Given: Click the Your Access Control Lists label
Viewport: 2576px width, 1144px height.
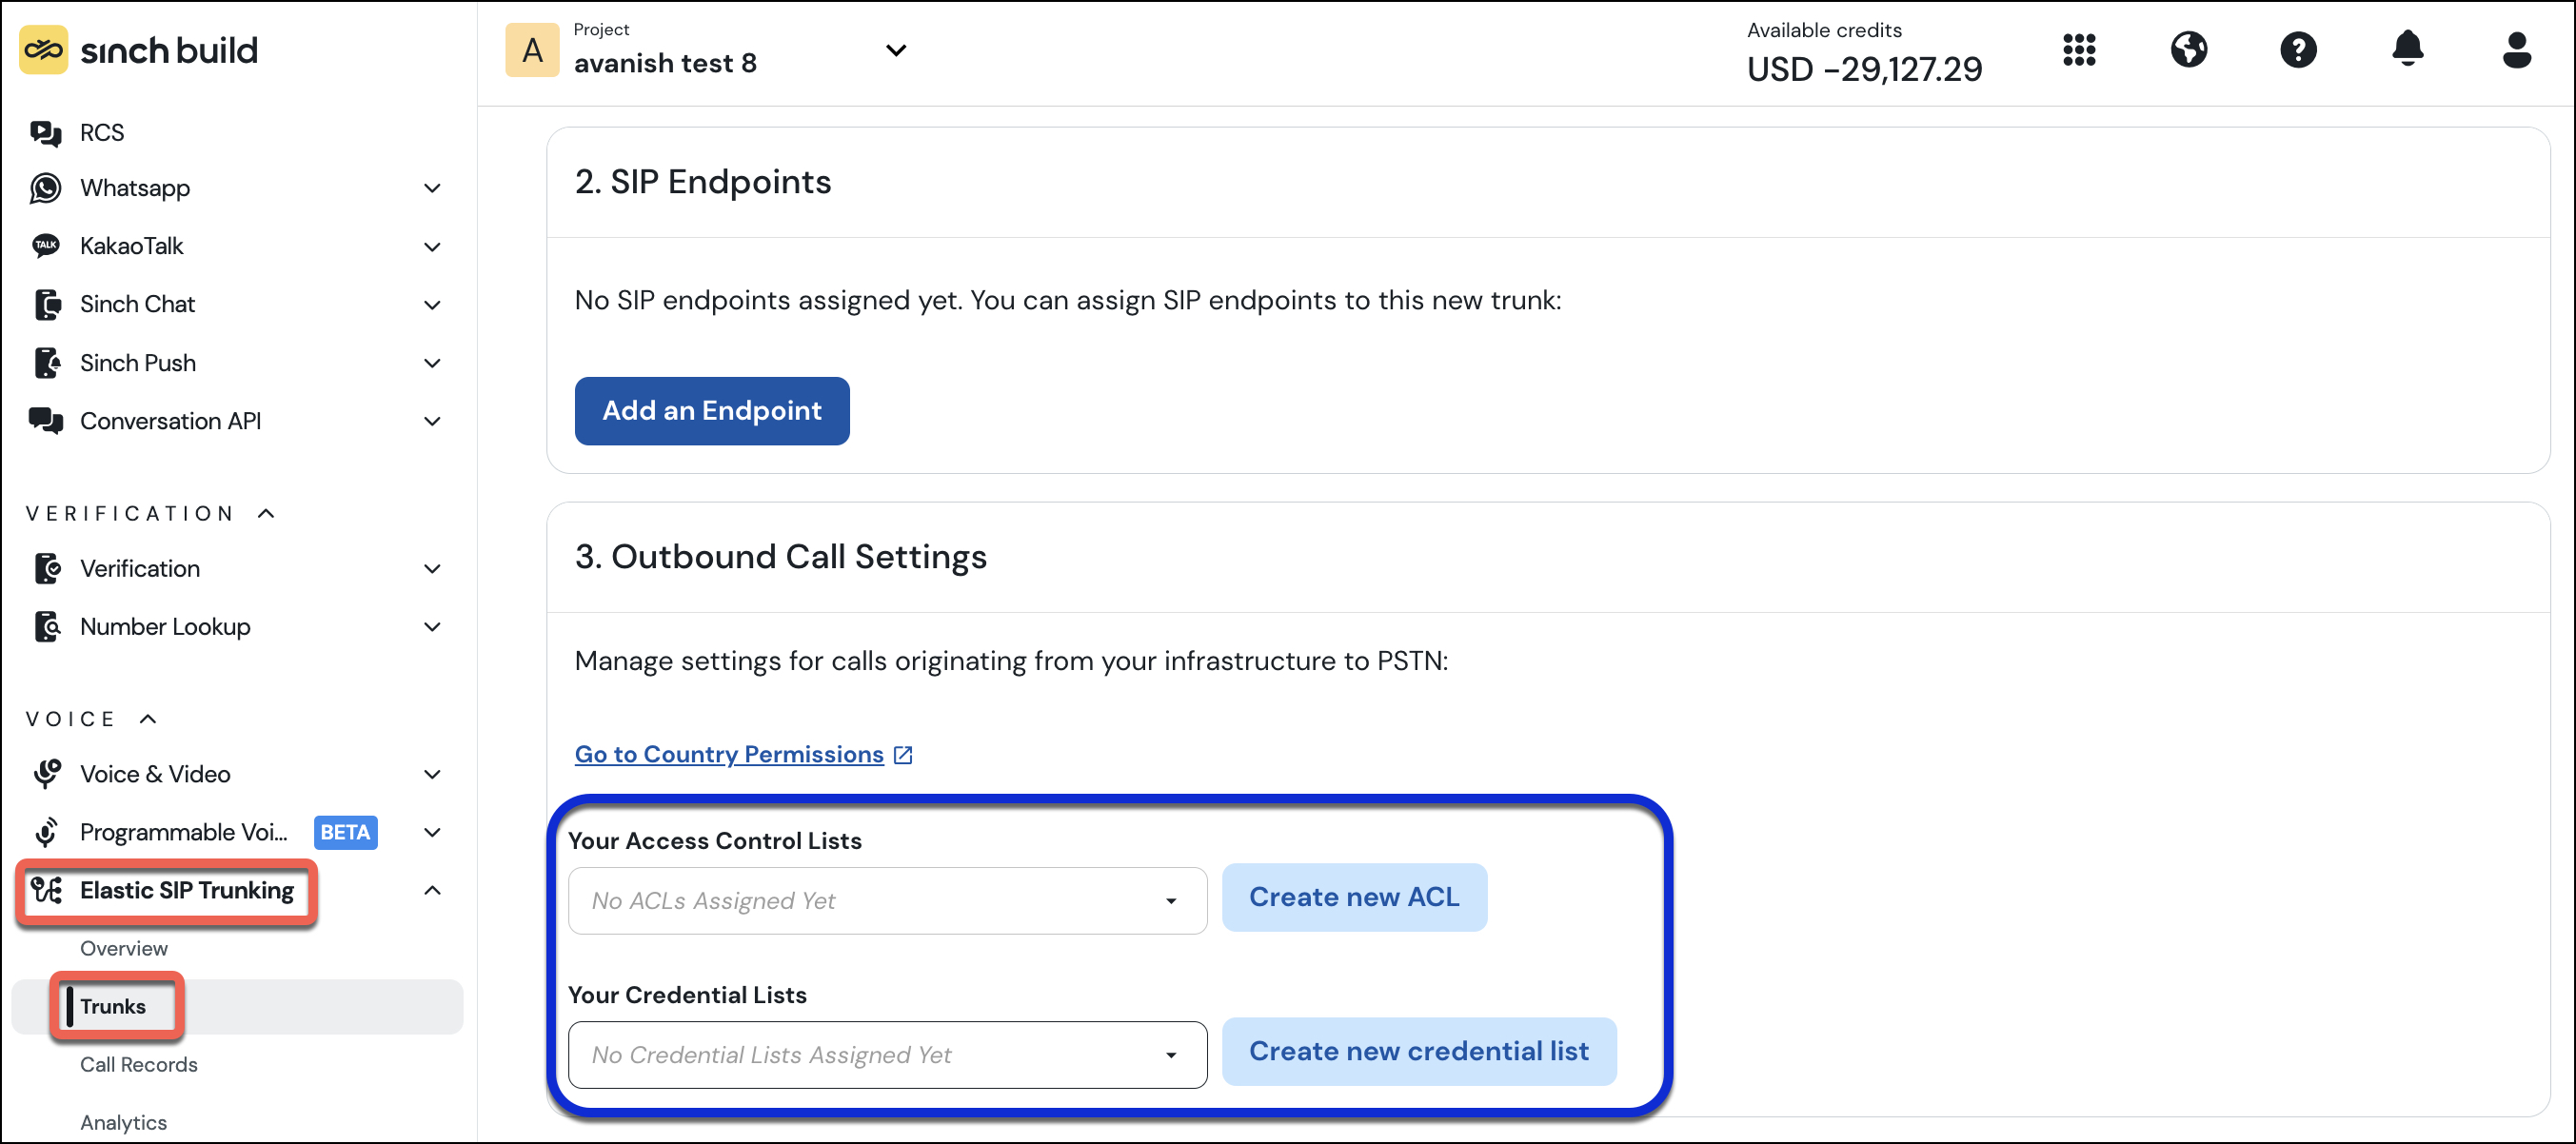Looking at the screenshot, I should tap(715, 841).
